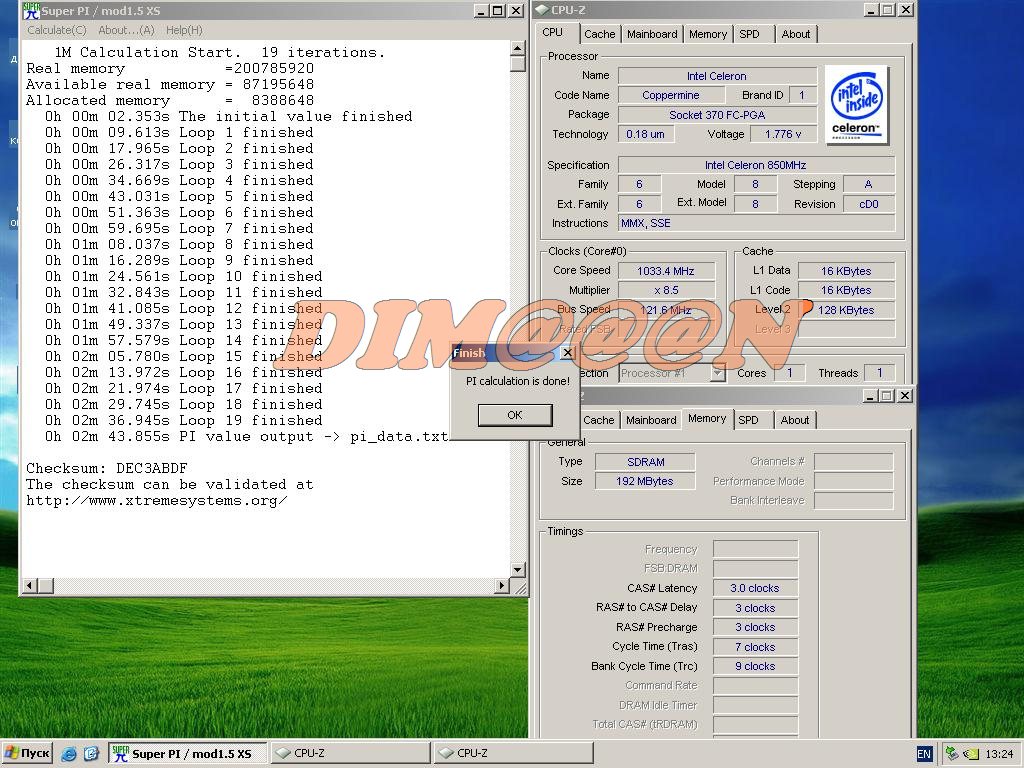Click MMX, SSE instructions field
The image size is (1024, 768).
point(756,223)
